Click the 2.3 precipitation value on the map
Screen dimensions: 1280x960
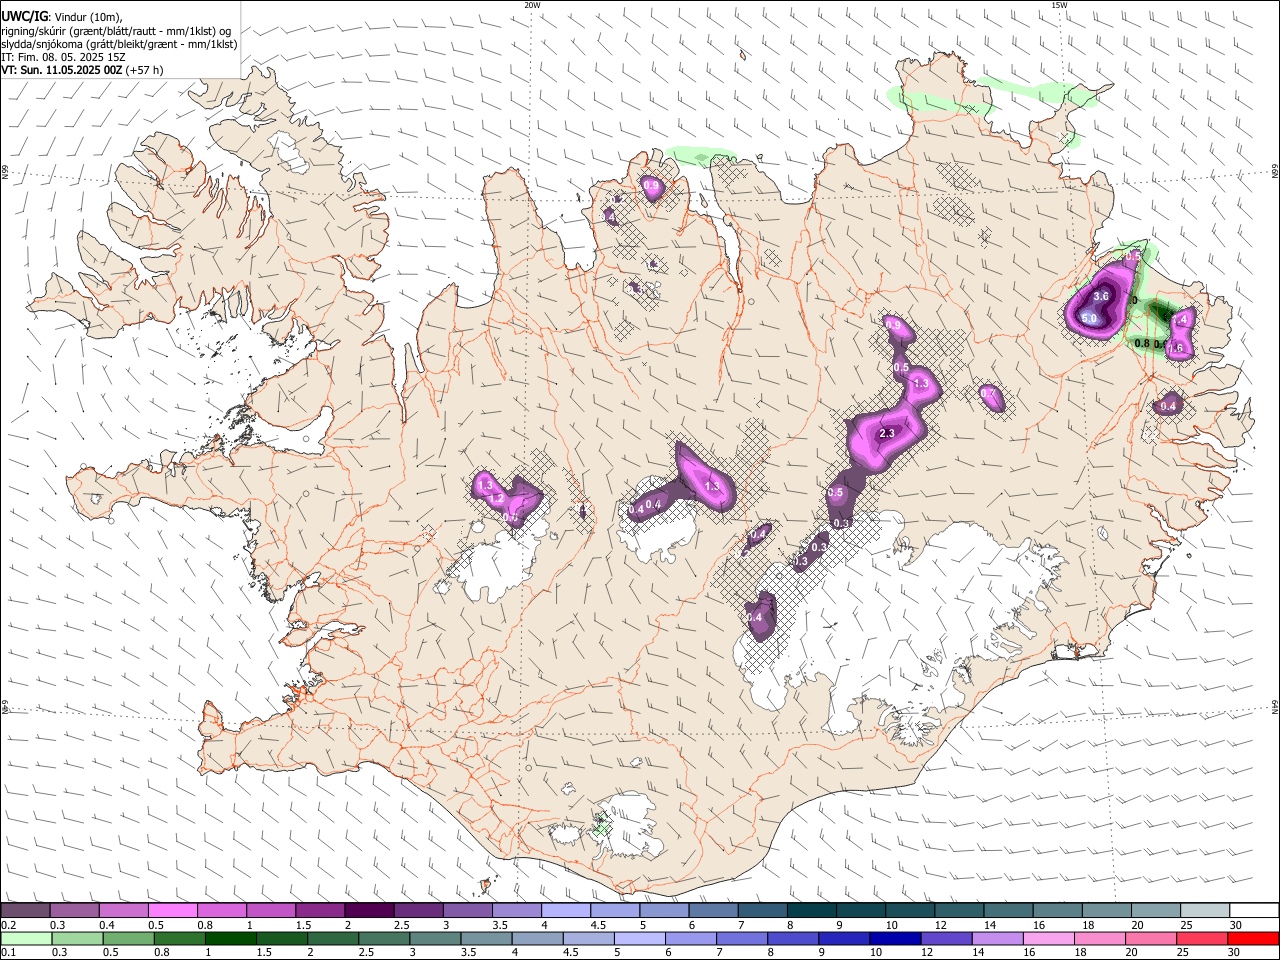point(886,433)
